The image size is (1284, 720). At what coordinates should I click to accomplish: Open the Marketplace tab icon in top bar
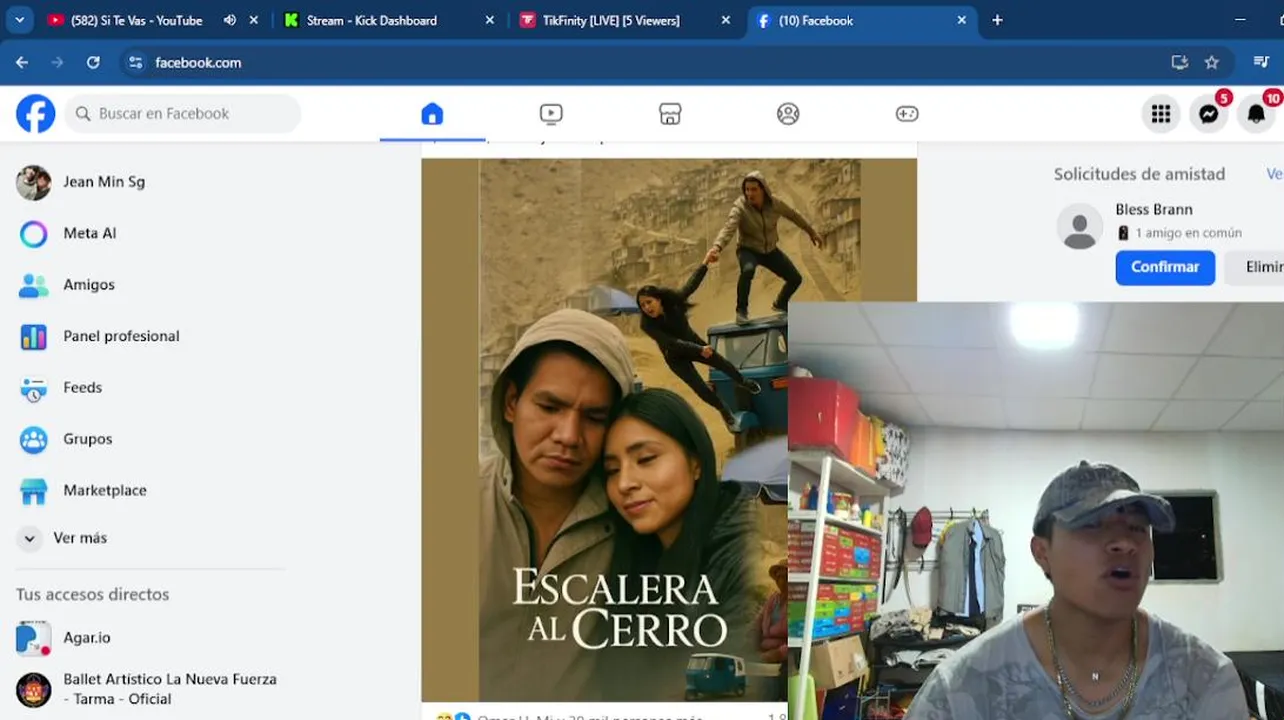pyautogui.click(x=670, y=114)
